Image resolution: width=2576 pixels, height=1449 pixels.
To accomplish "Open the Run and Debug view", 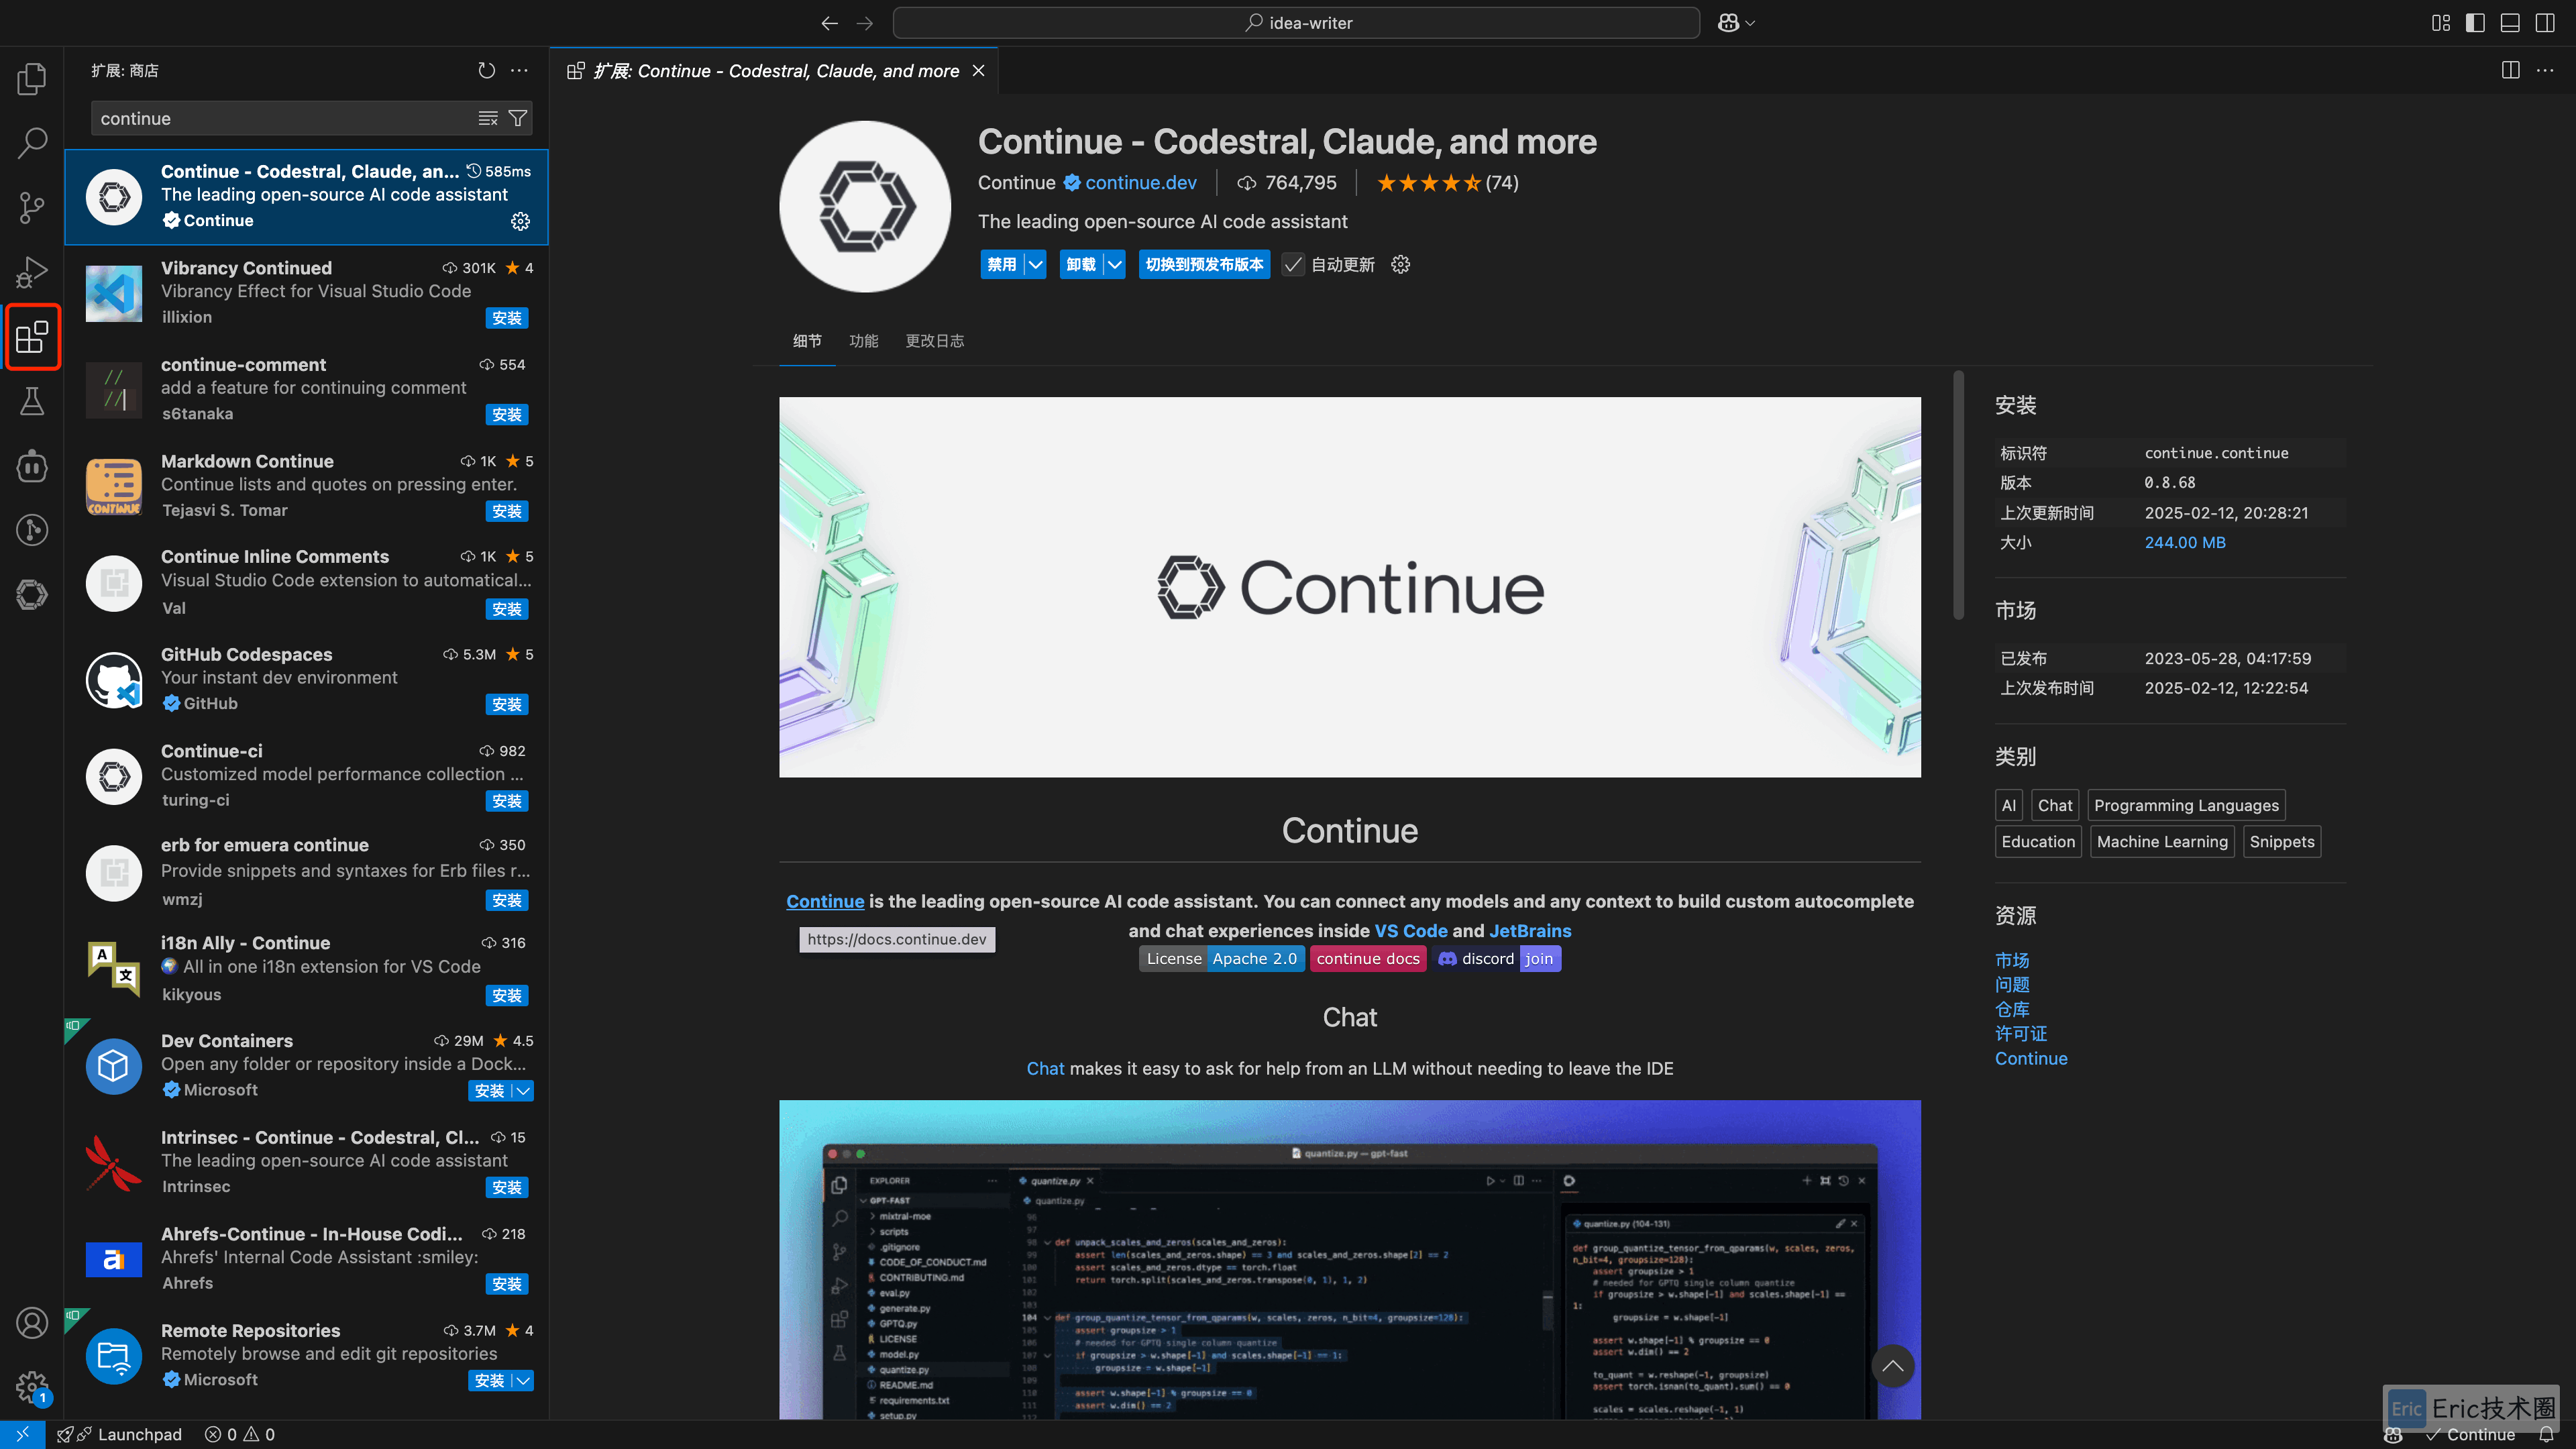I will point(32,272).
